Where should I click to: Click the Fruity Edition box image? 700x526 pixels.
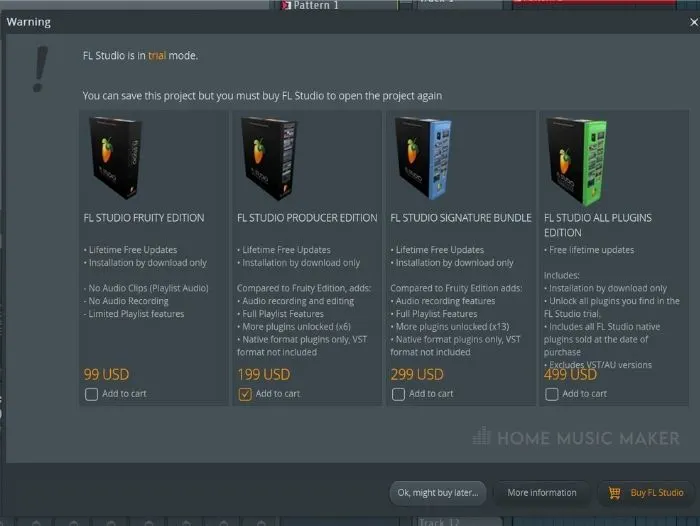(116, 158)
